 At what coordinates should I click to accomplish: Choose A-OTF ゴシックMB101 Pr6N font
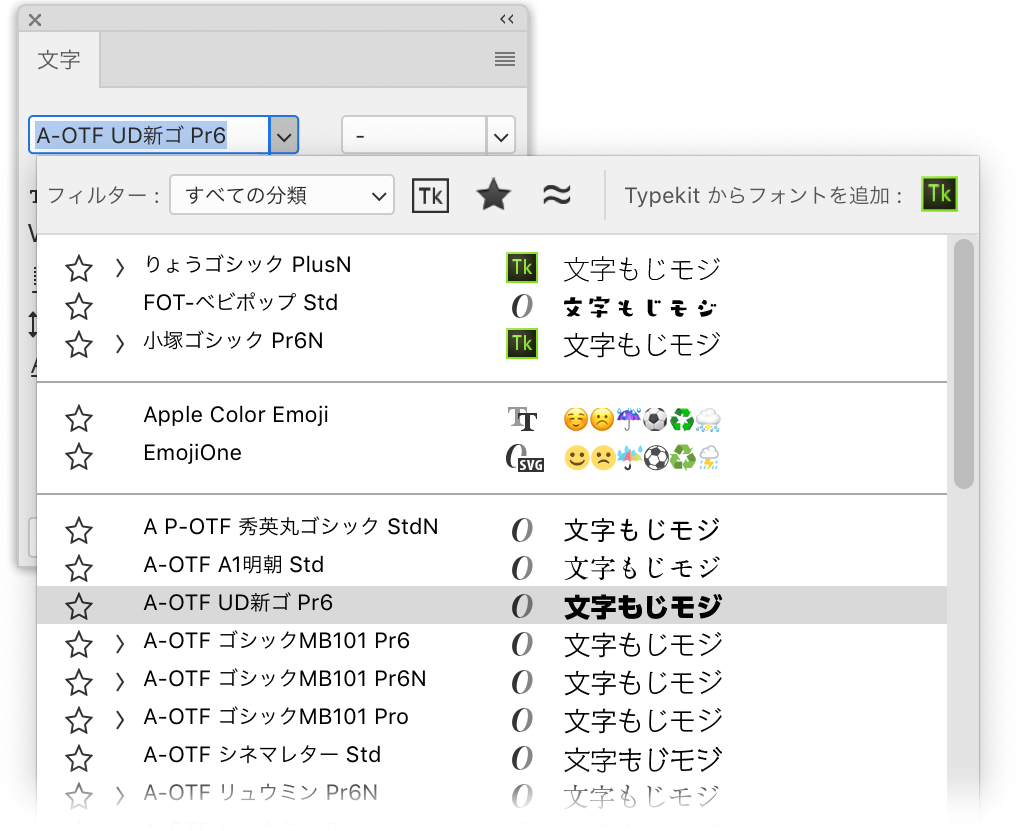pos(285,679)
